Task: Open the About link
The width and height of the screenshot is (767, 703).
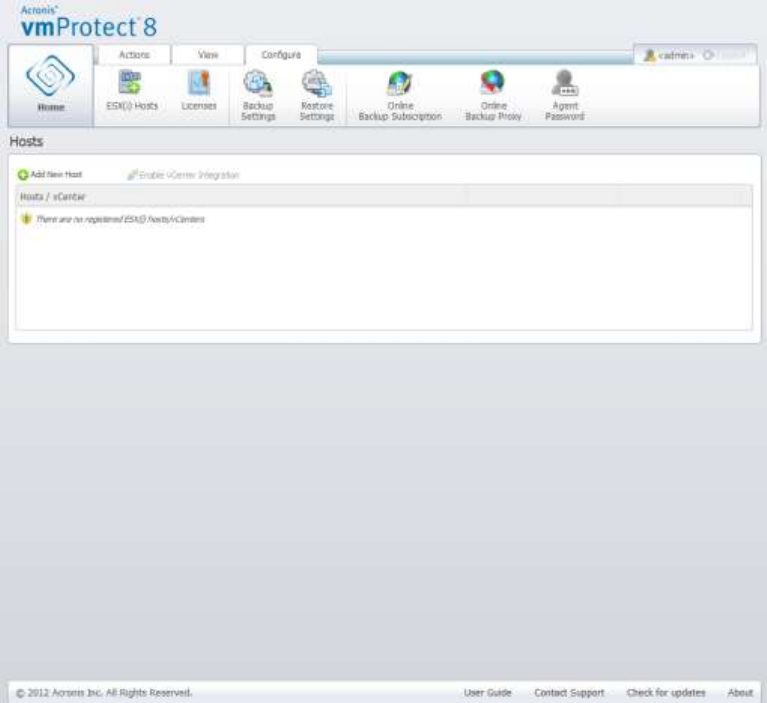Action: (740, 692)
